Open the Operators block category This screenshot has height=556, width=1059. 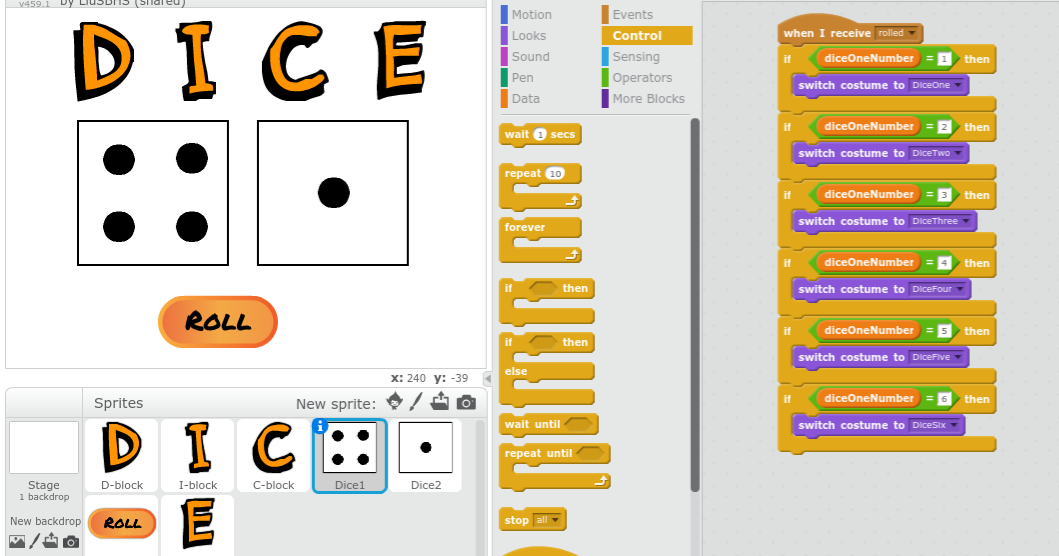(642, 77)
